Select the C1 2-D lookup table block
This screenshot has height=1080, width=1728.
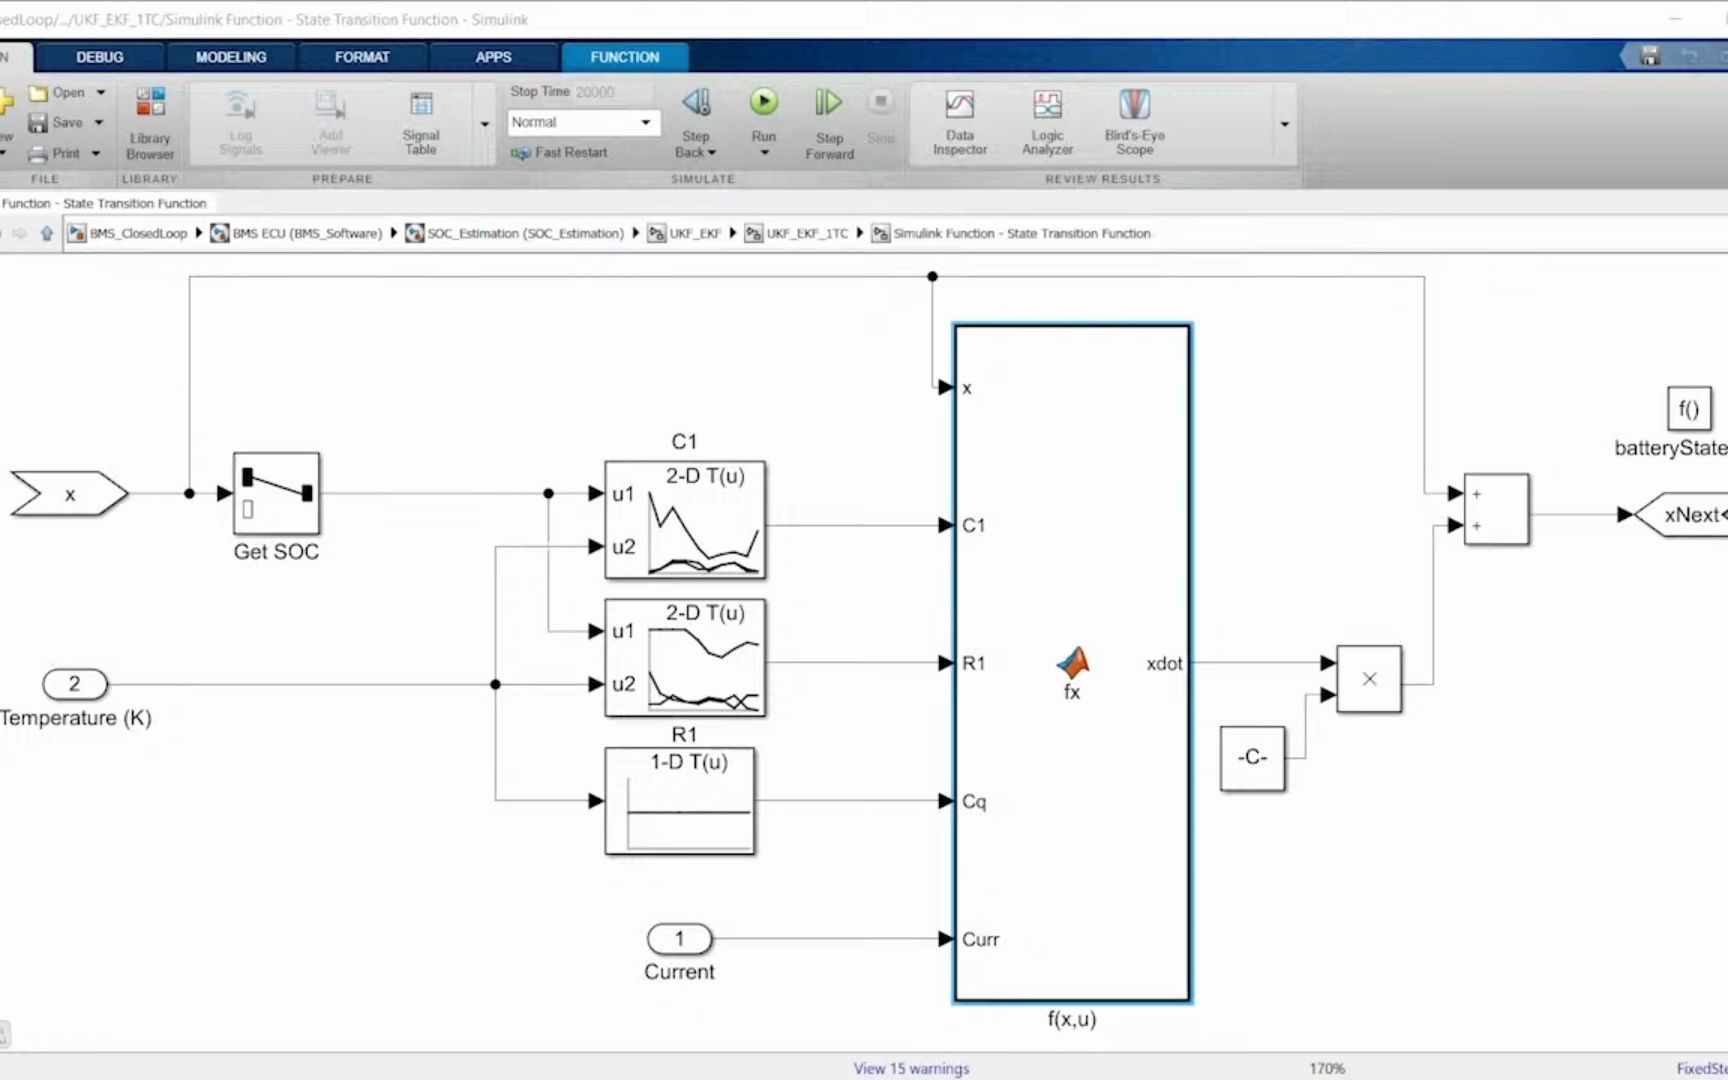click(685, 519)
